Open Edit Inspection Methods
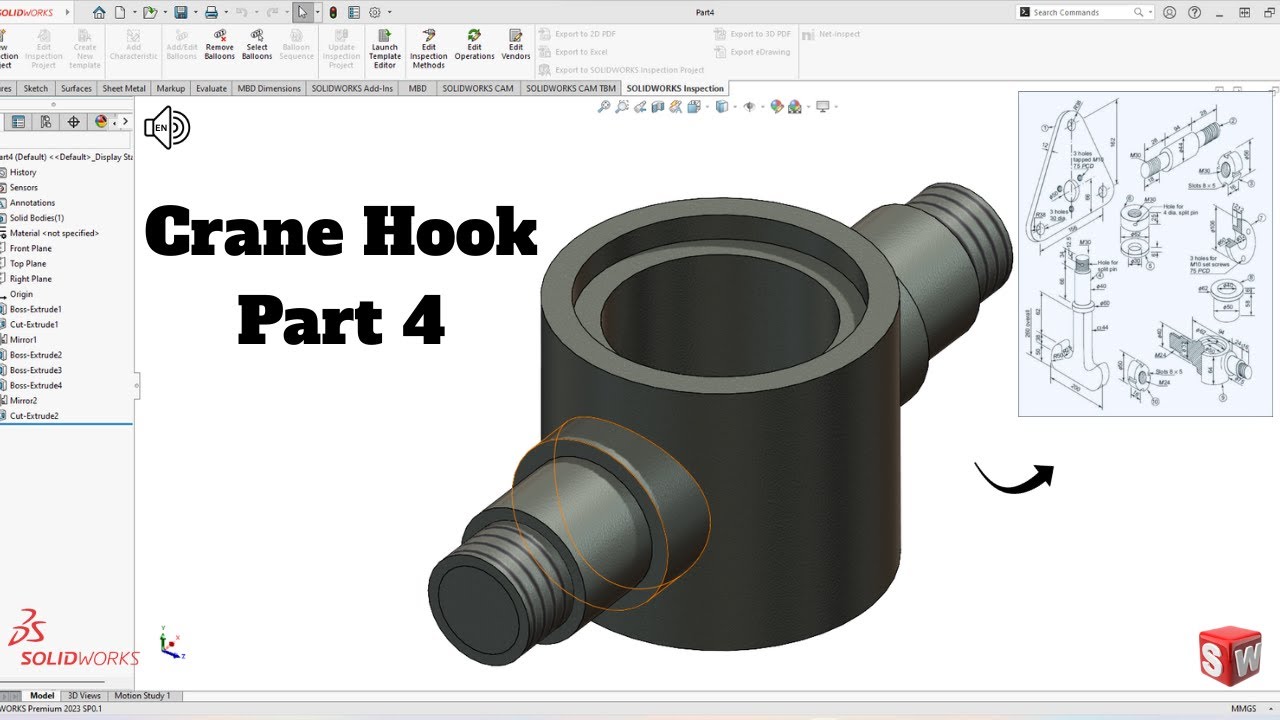Image resolution: width=1280 pixels, height=720 pixels. coord(429,49)
